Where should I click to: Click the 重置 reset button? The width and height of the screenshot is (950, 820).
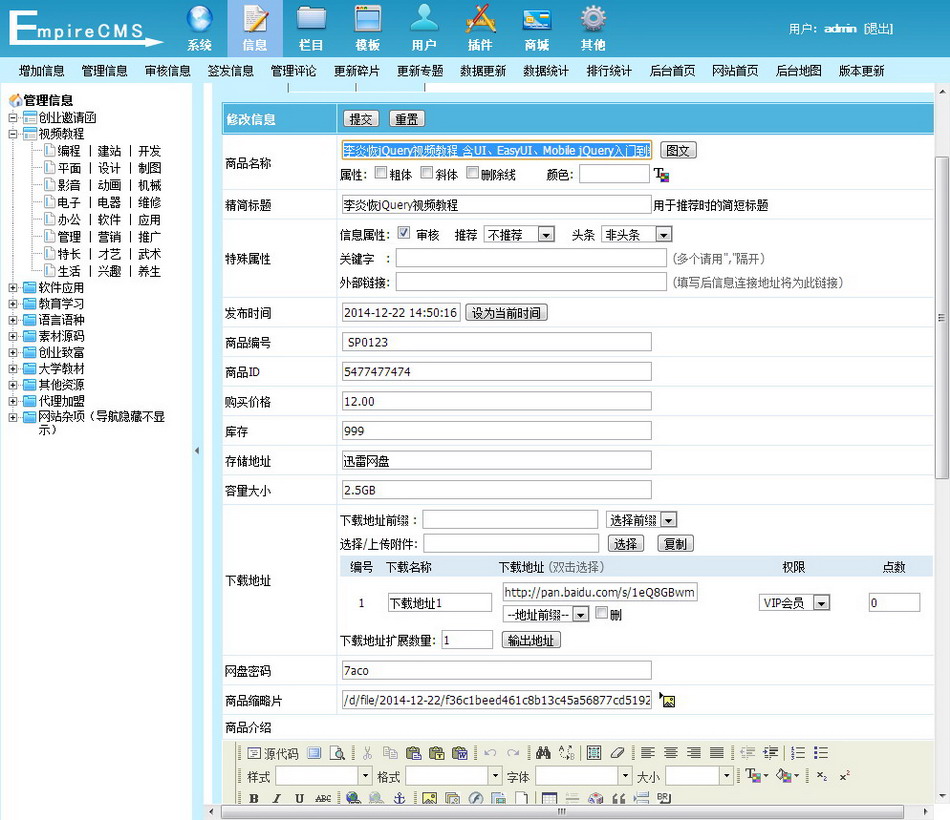tap(407, 119)
